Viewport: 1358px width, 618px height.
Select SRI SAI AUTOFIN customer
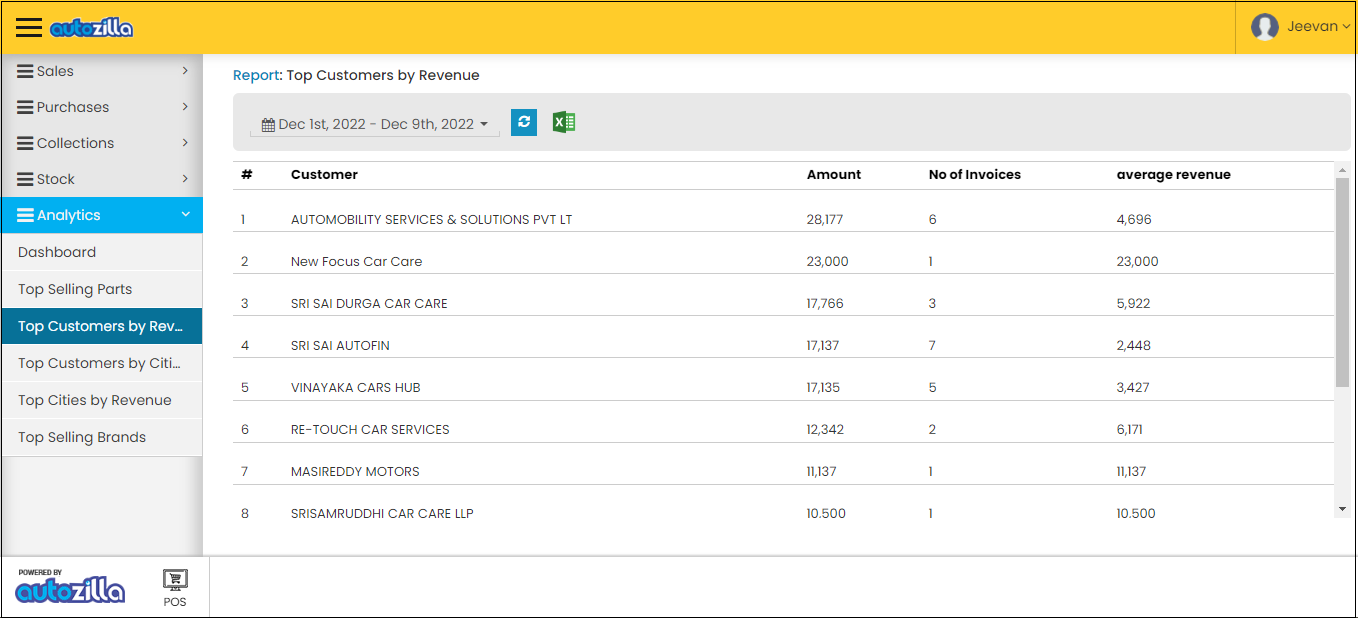click(x=340, y=345)
